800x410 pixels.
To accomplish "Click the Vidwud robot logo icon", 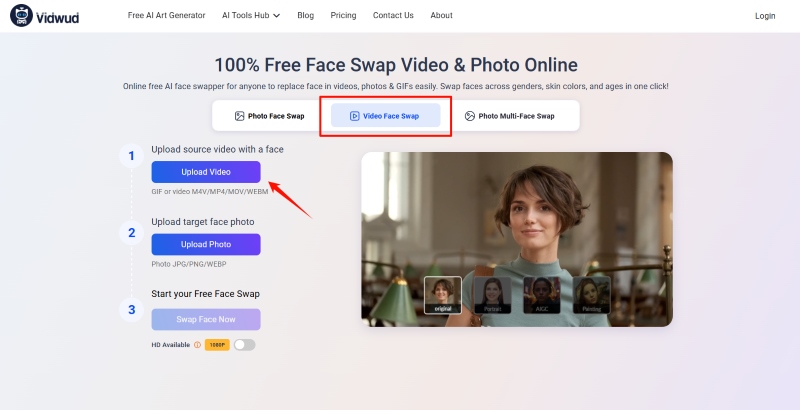I will click(x=21, y=16).
